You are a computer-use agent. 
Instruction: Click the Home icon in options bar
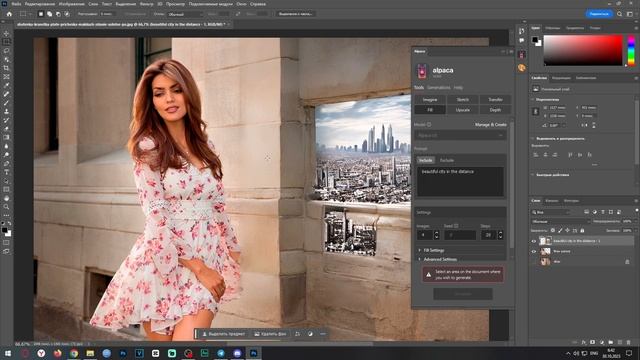pos(9,14)
